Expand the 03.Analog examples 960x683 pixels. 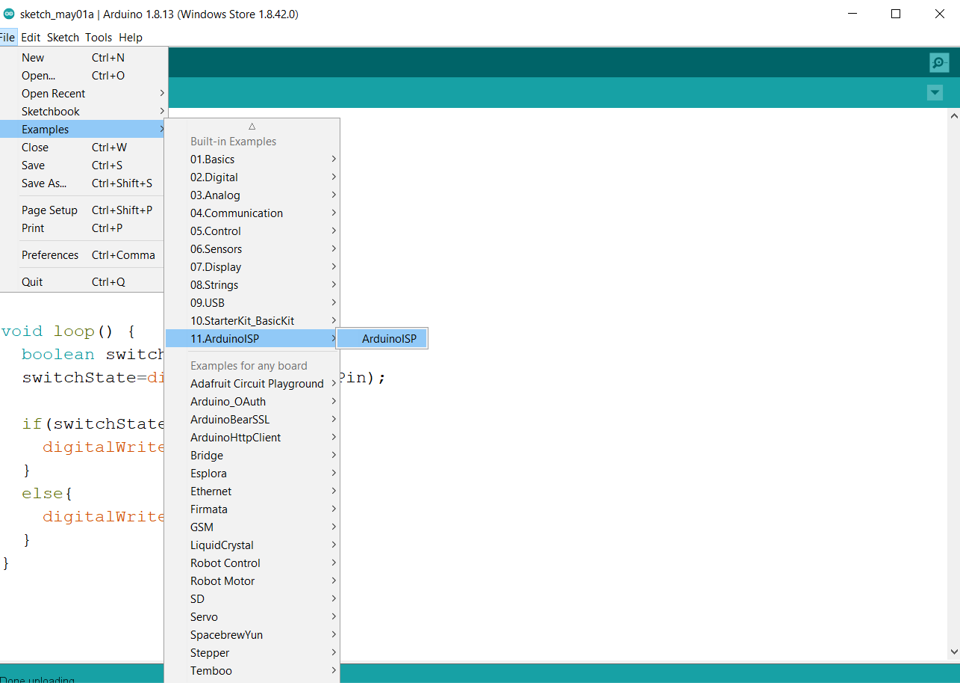pos(252,195)
